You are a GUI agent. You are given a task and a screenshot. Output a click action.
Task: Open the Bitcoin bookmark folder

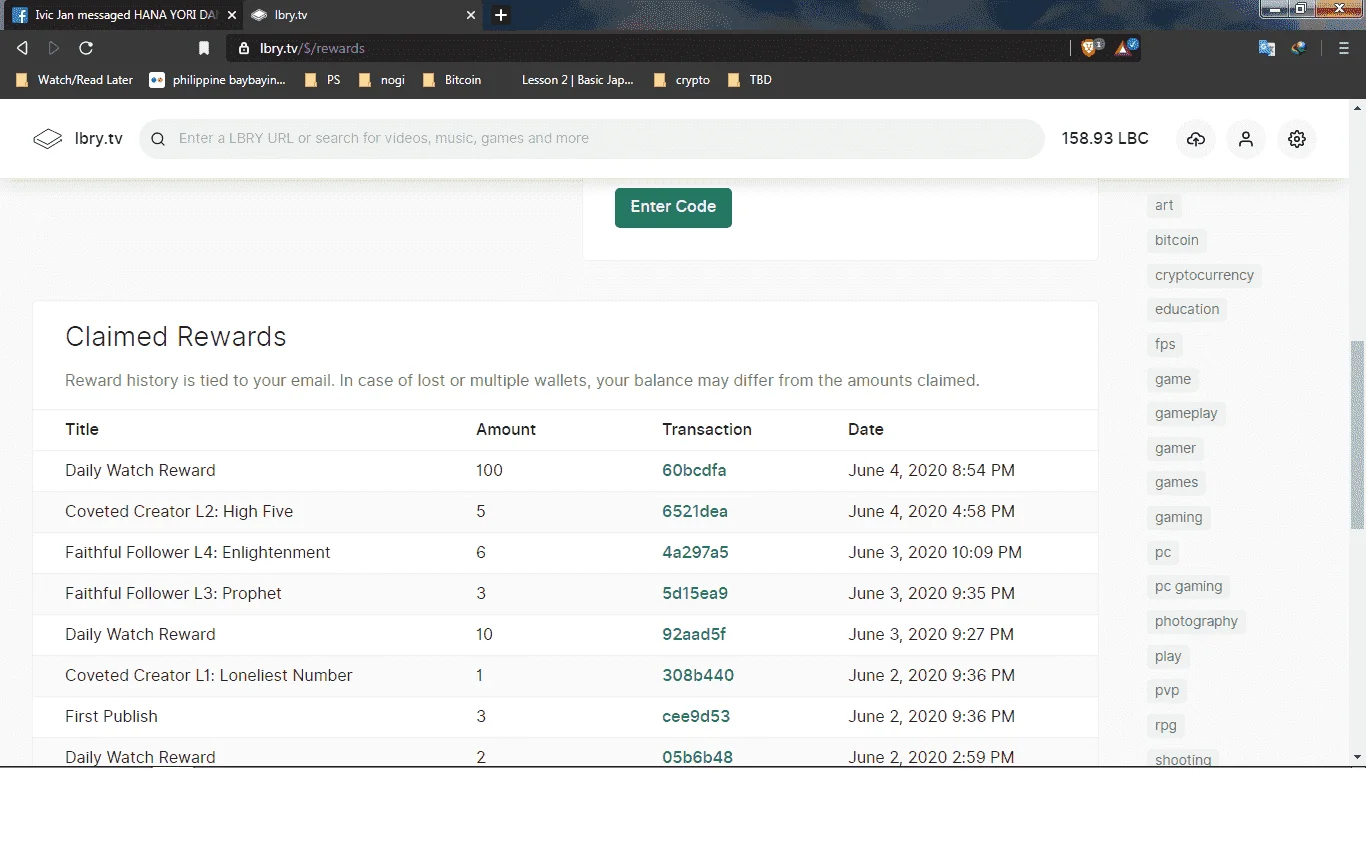(452, 80)
